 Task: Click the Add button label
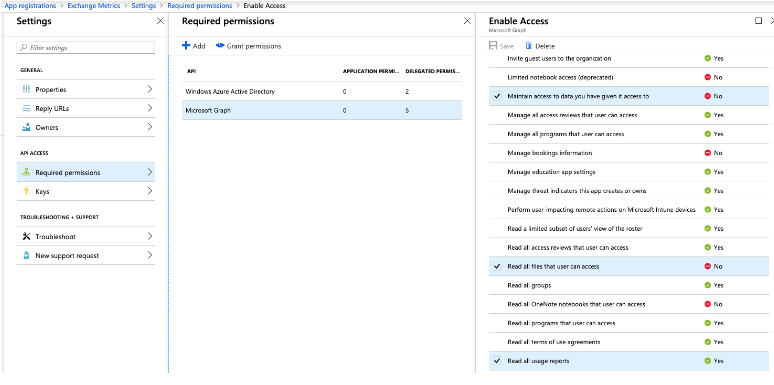click(199, 46)
